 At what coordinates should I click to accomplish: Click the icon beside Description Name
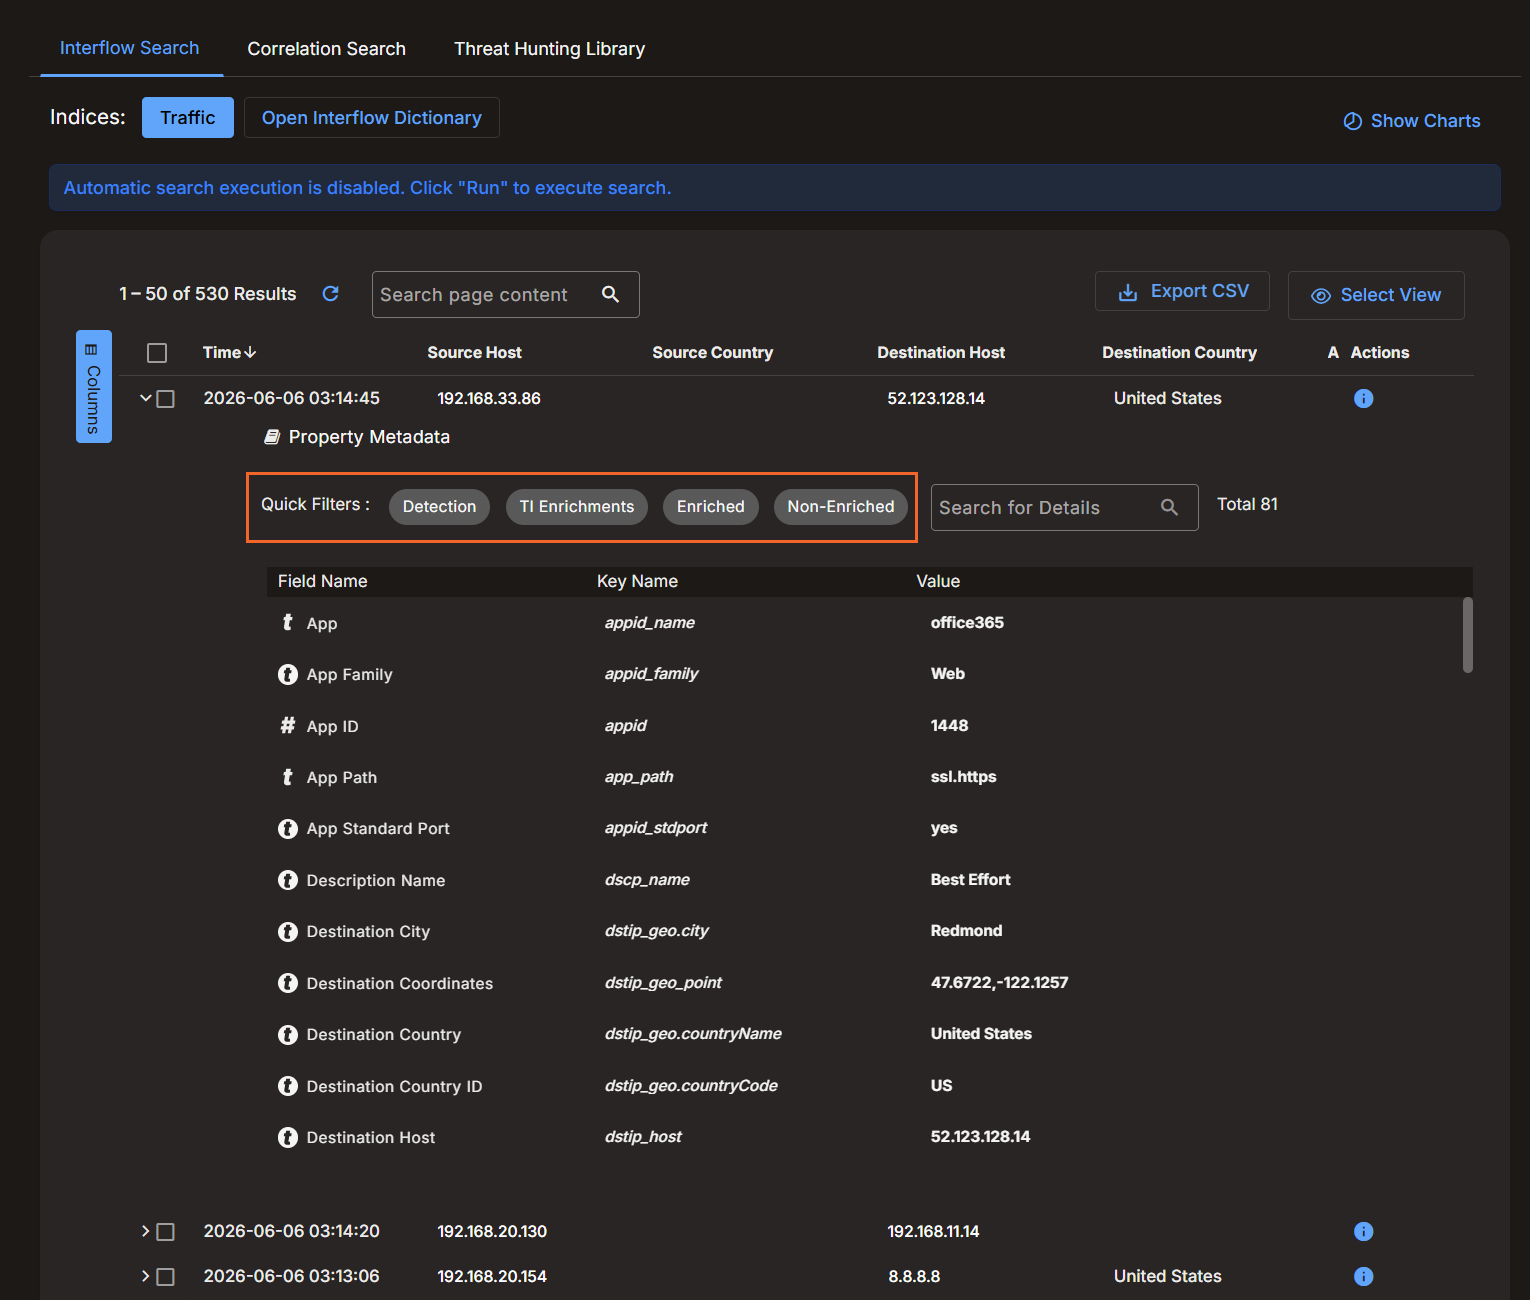288,880
